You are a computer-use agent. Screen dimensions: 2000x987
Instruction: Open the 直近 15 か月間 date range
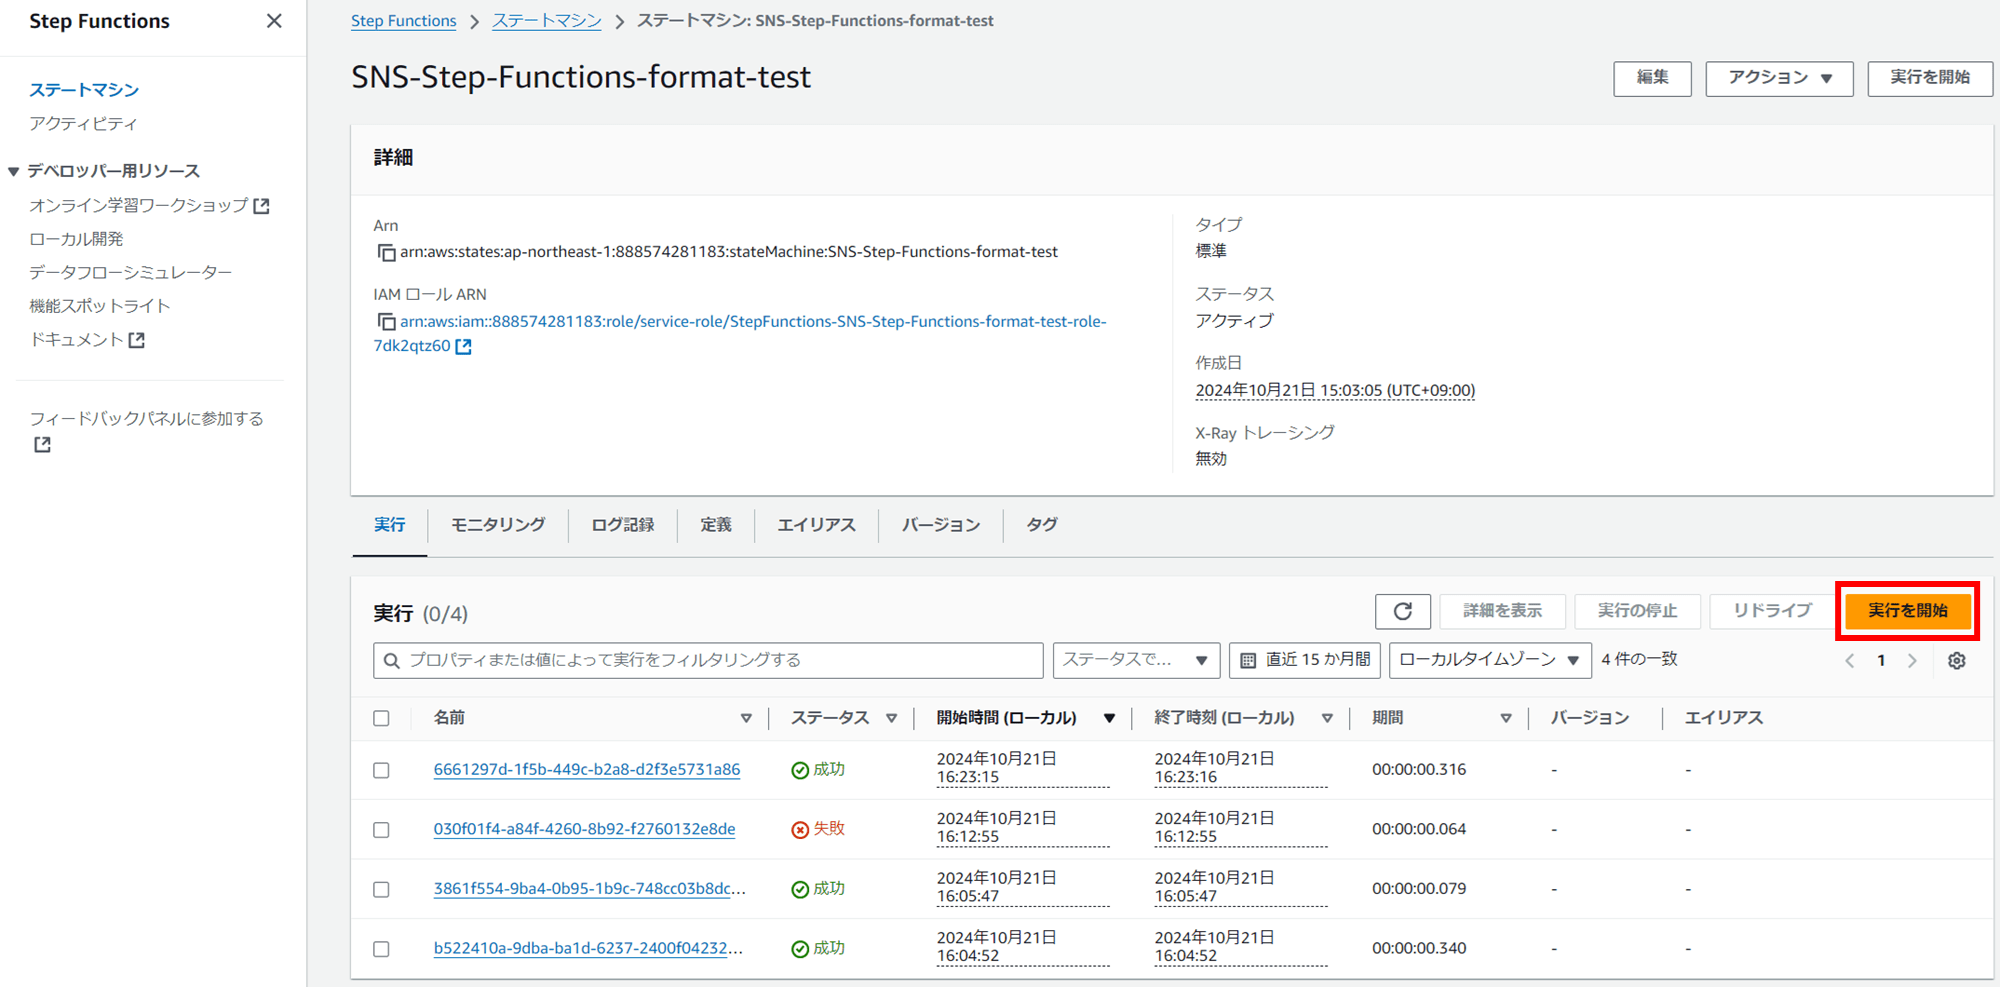coord(1305,660)
